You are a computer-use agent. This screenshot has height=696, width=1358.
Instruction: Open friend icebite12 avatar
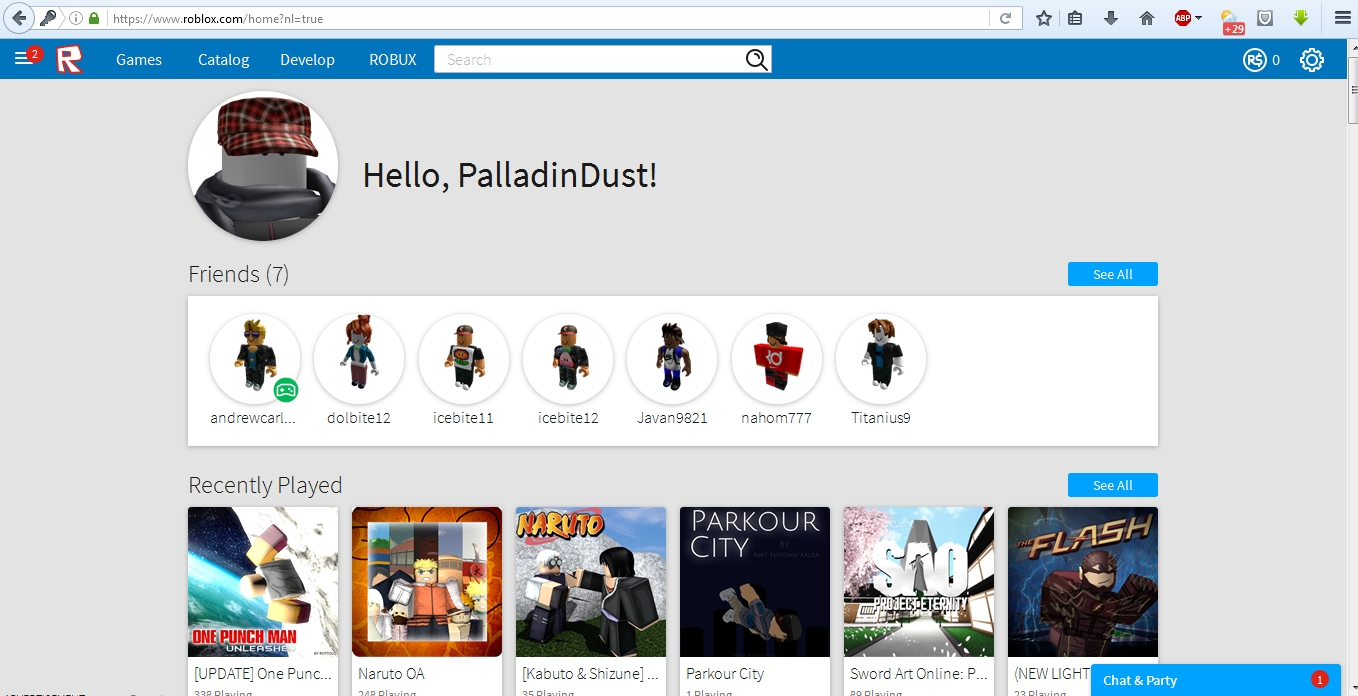[x=568, y=359]
